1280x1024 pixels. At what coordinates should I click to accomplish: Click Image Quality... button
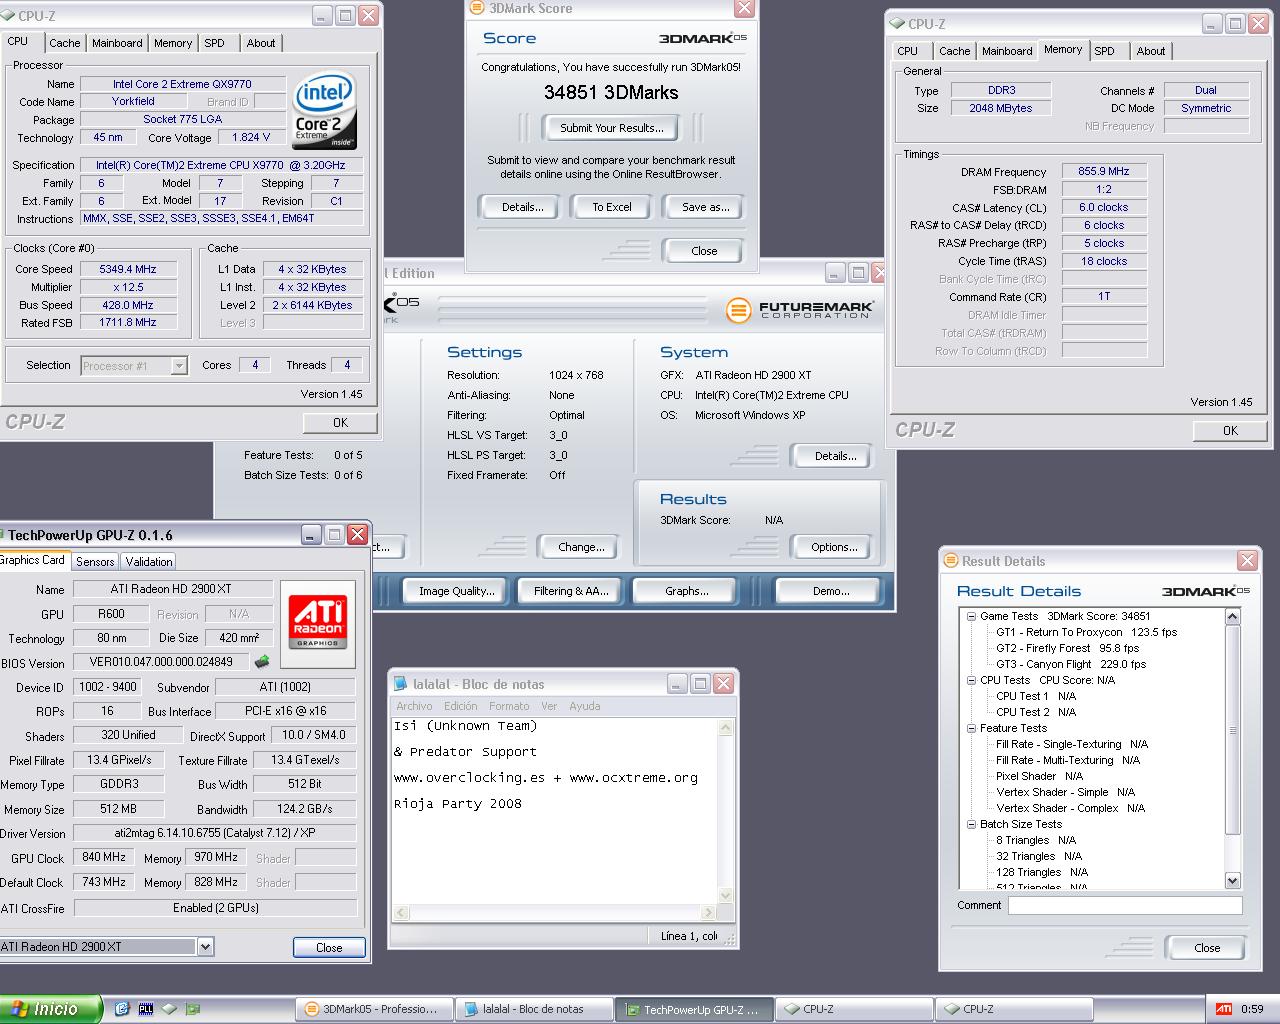(x=456, y=591)
